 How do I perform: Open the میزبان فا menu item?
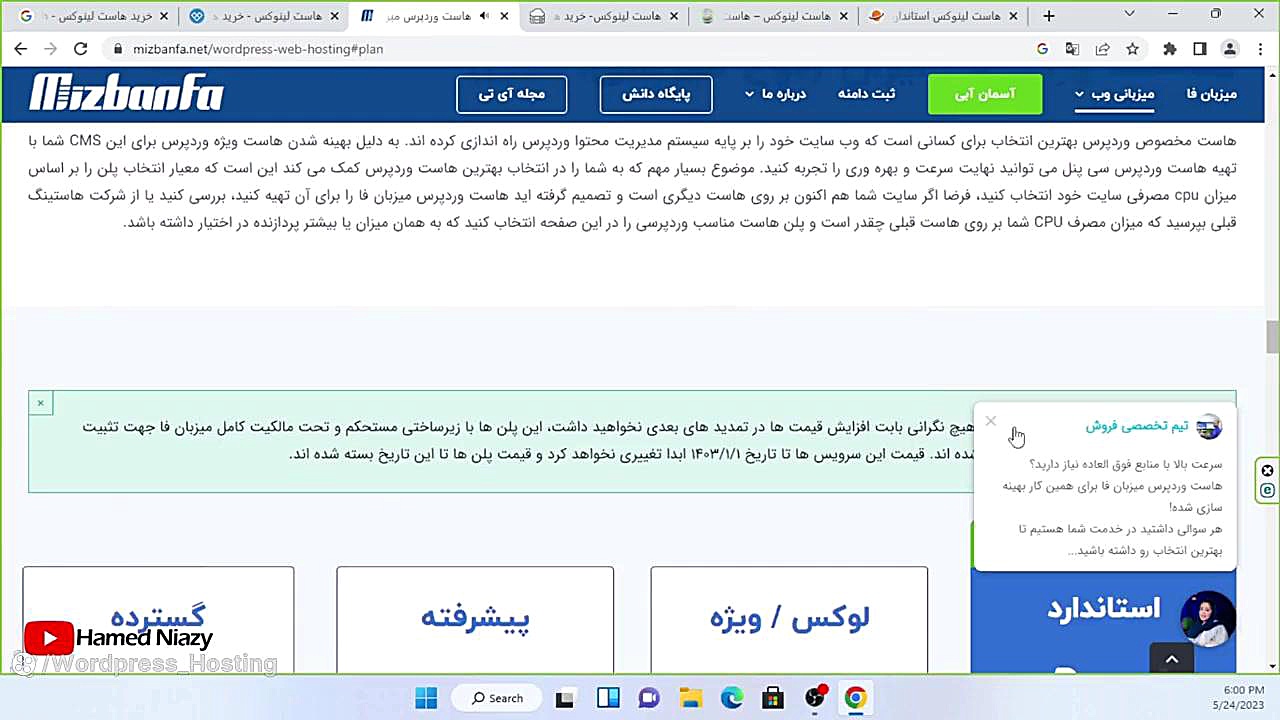click(1212, 94)
